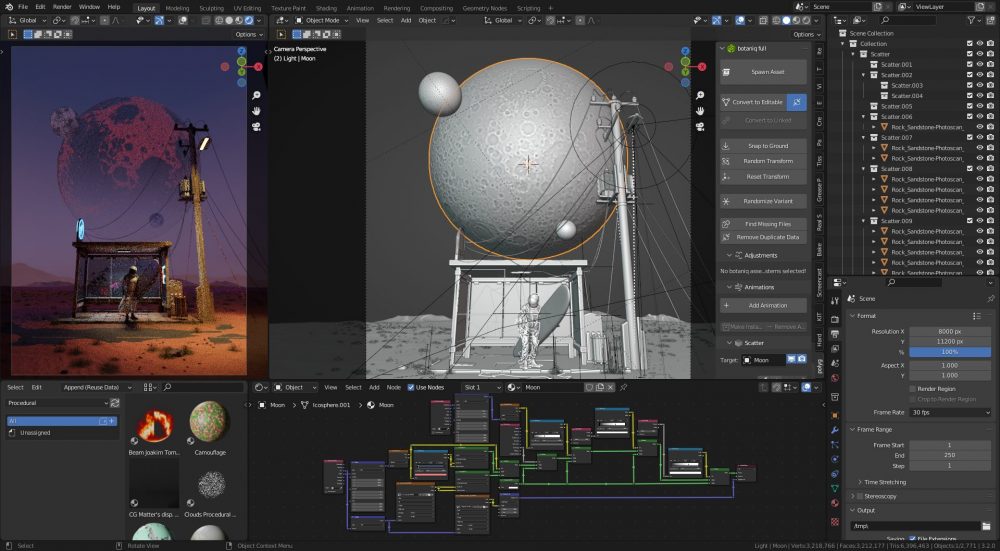Click the refresh icon beside Procedural library
Image resolution: width=1000 pixels, height=551 pixels.
pyautogui.click(x=115, y=403)
